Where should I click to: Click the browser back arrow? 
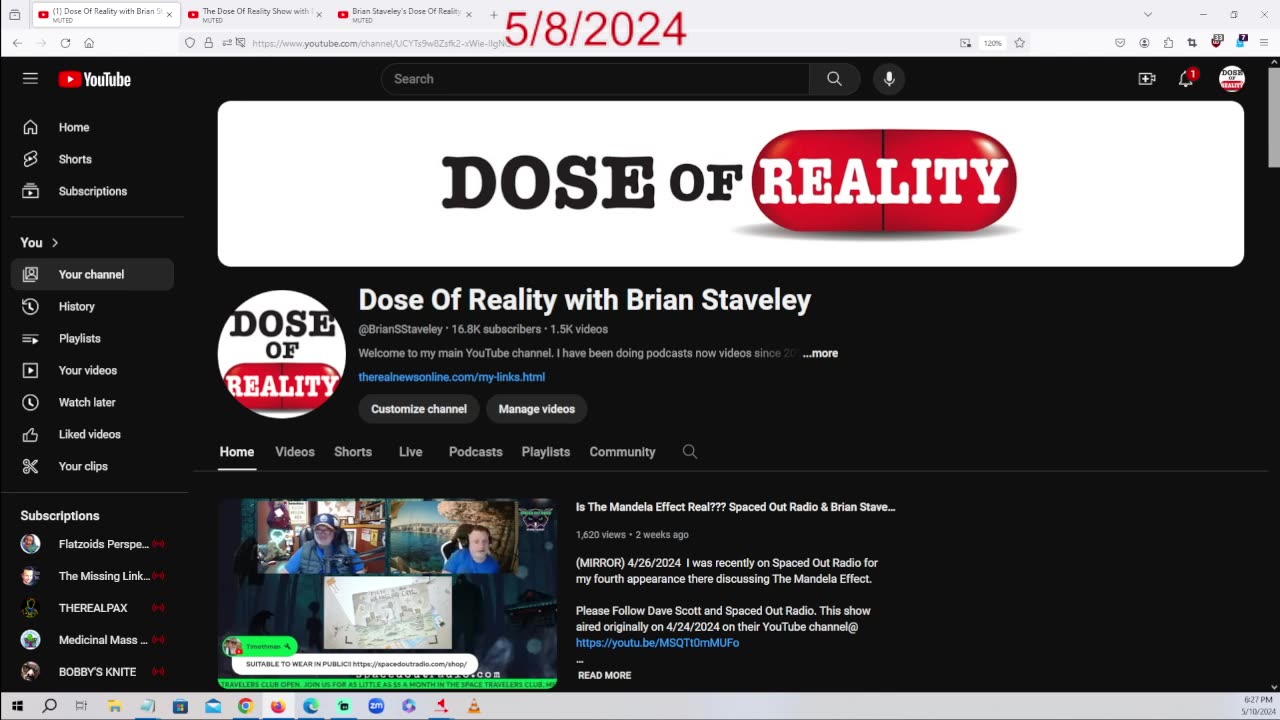(17, 43)
